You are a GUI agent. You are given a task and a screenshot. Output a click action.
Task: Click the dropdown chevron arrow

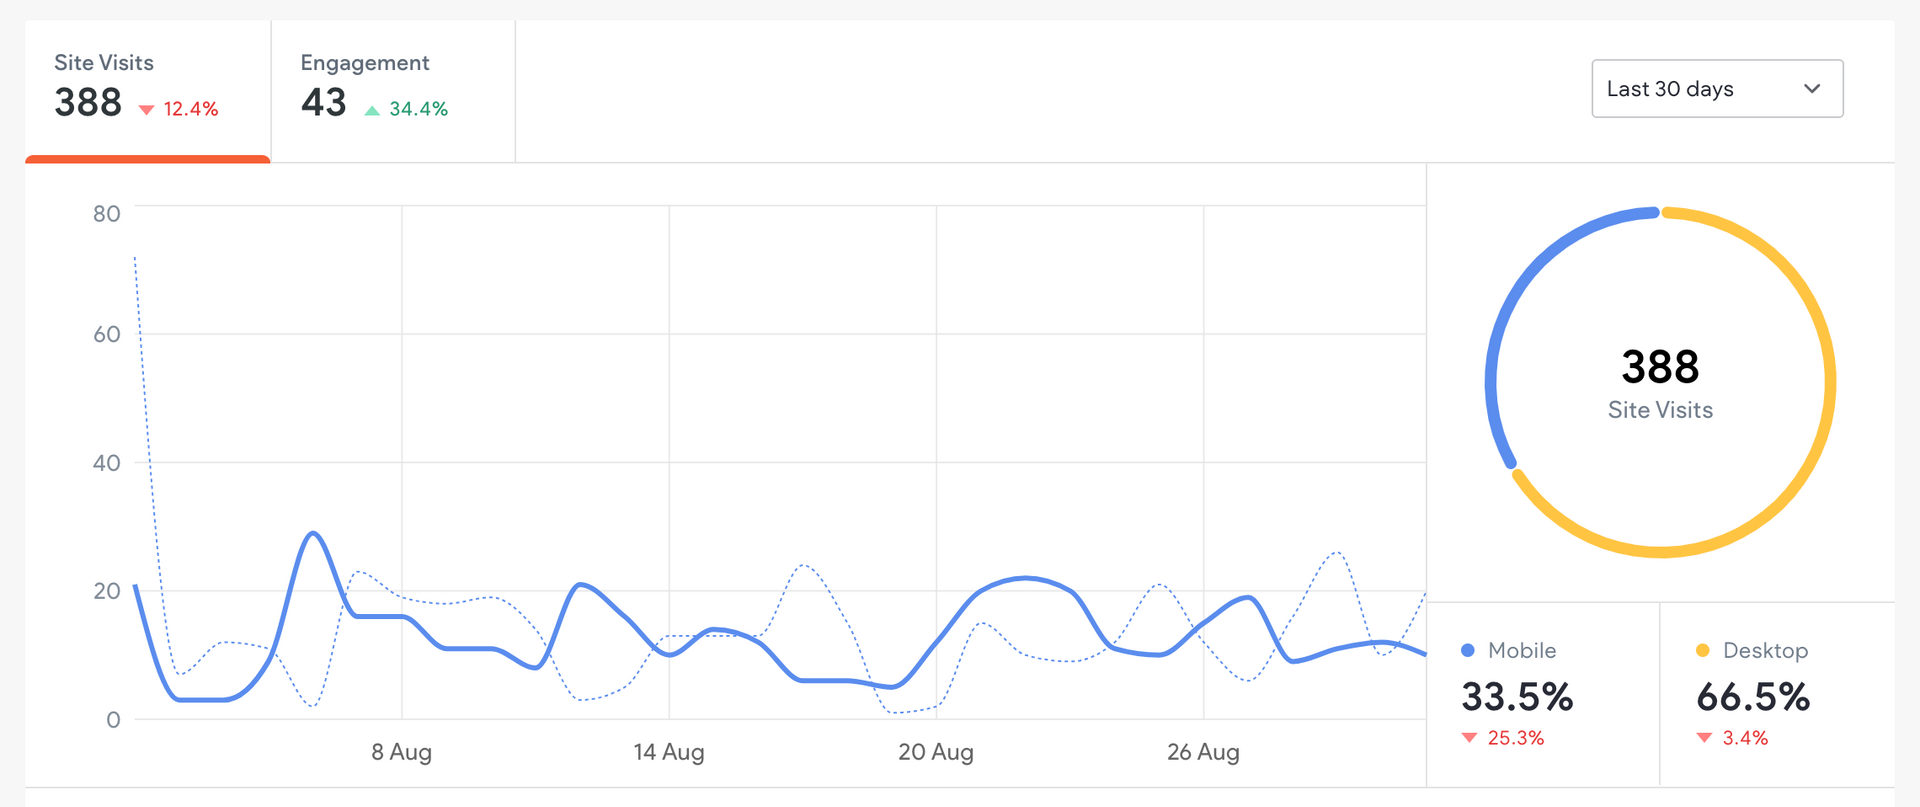(1812, 89)
